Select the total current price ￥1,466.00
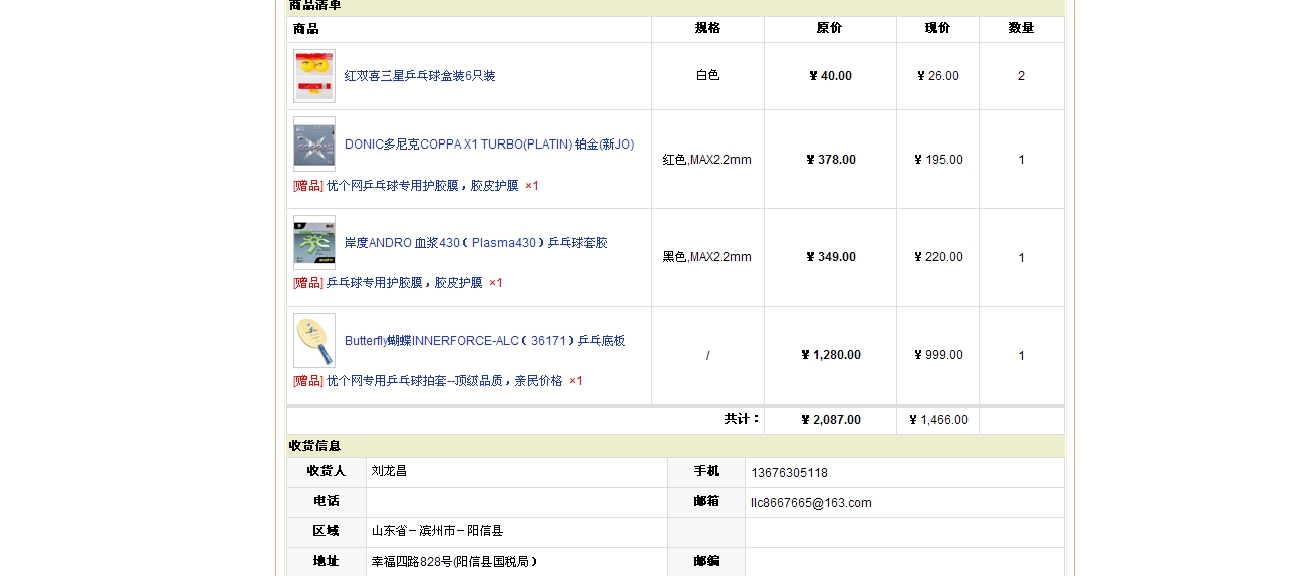Viewport: 1291px width, 576px height. [x=938, y=420]
